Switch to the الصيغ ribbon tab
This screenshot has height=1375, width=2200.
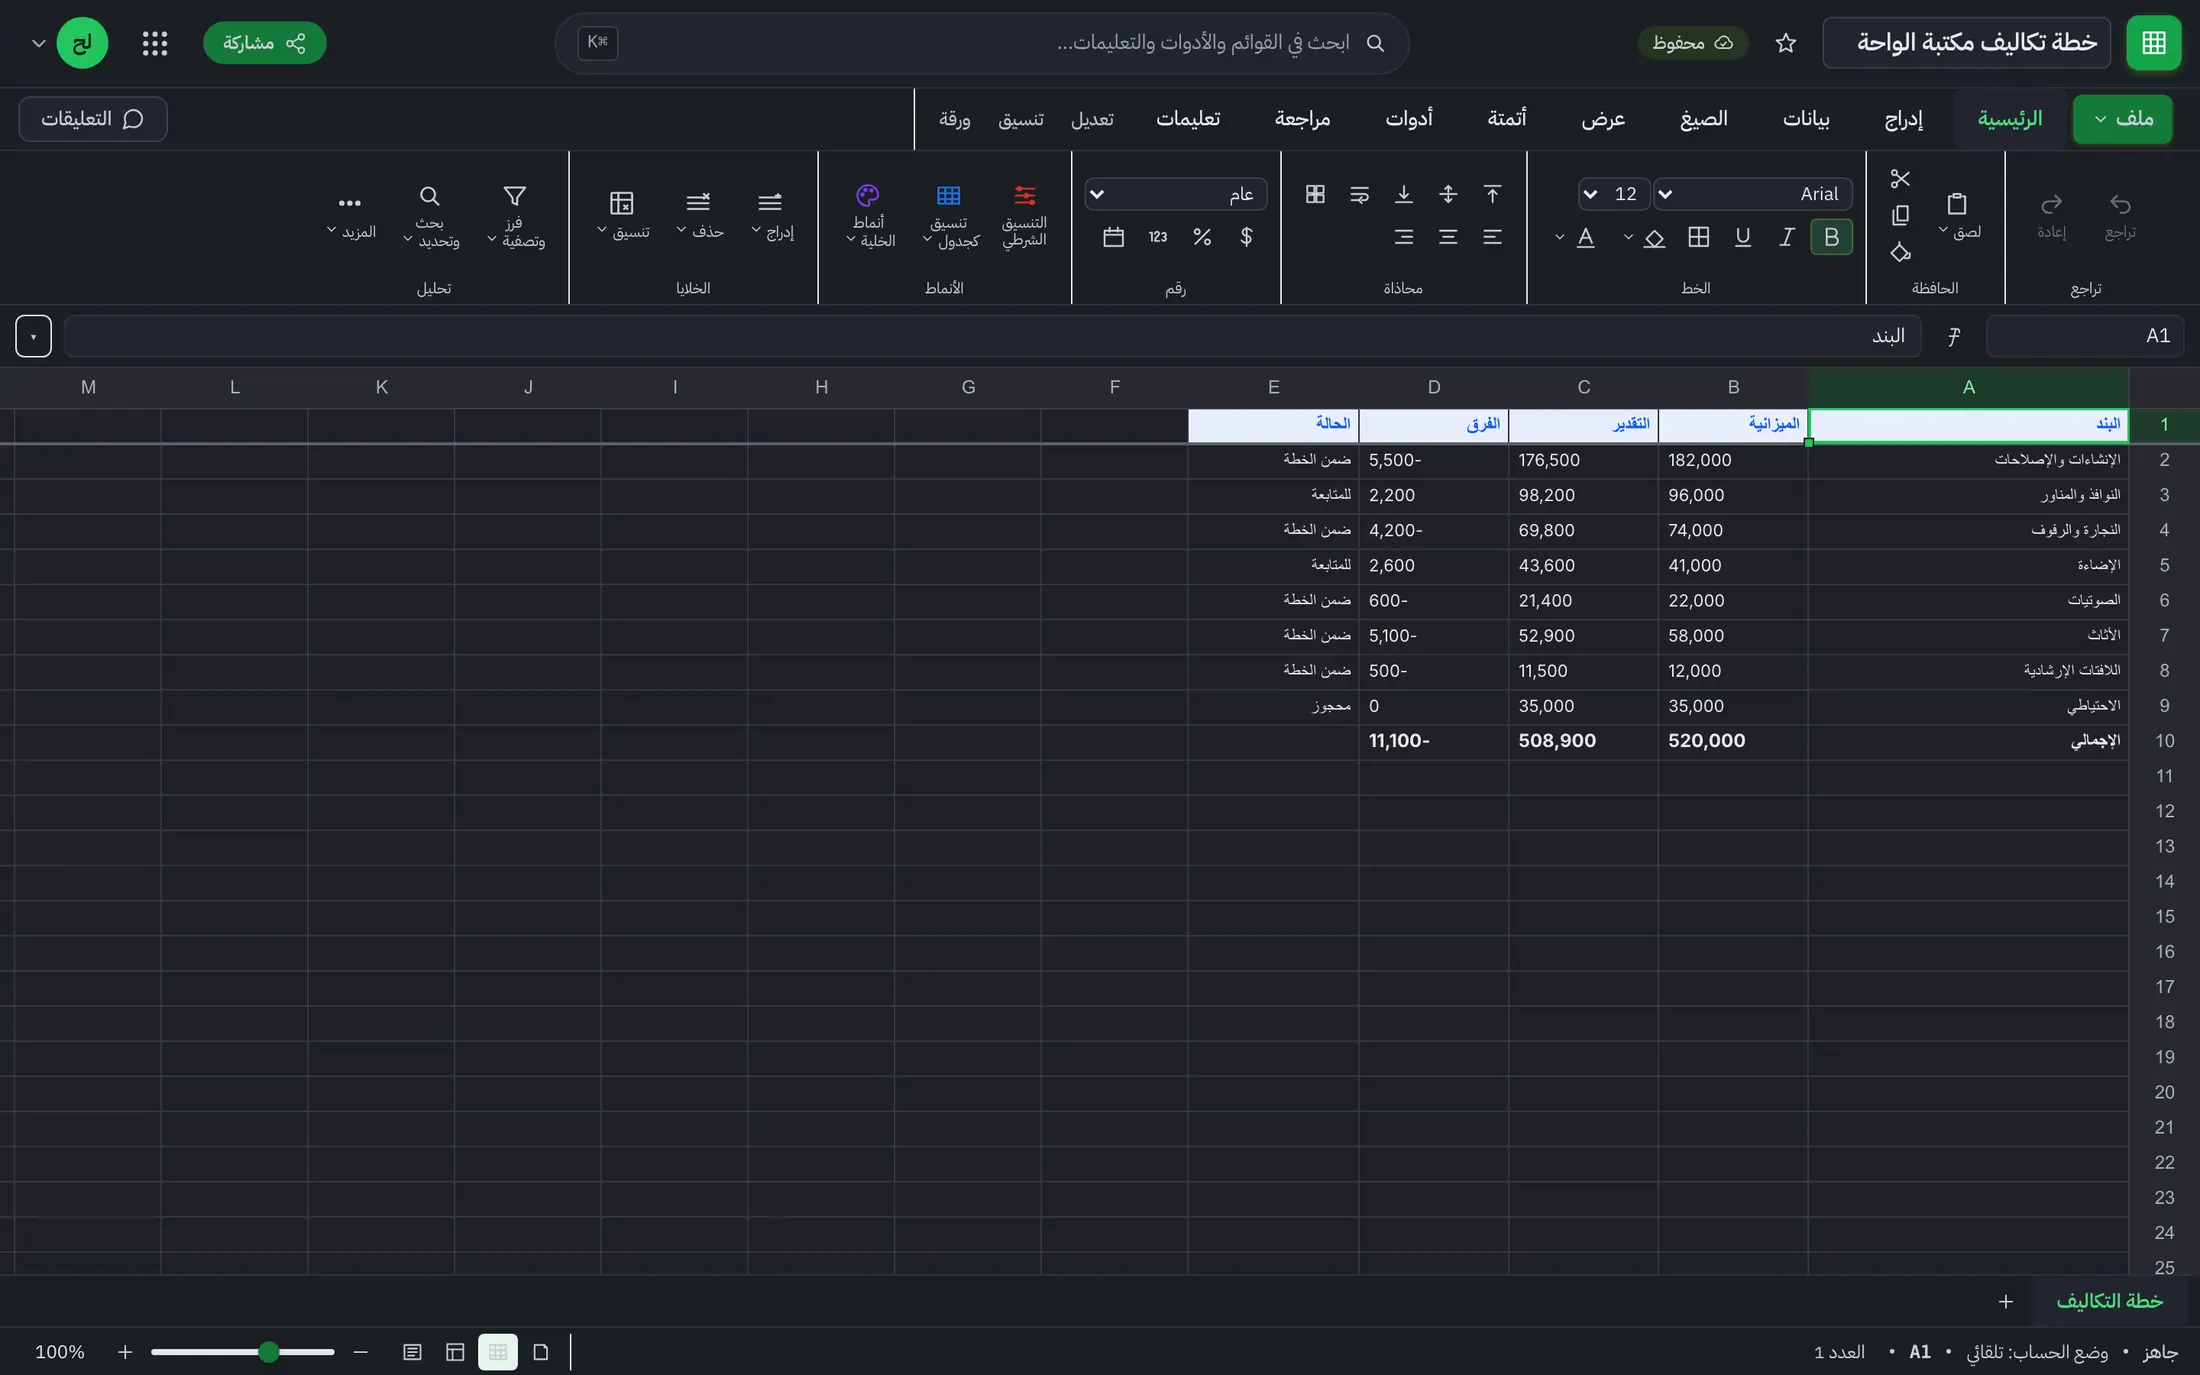(x=1703, y=119)
